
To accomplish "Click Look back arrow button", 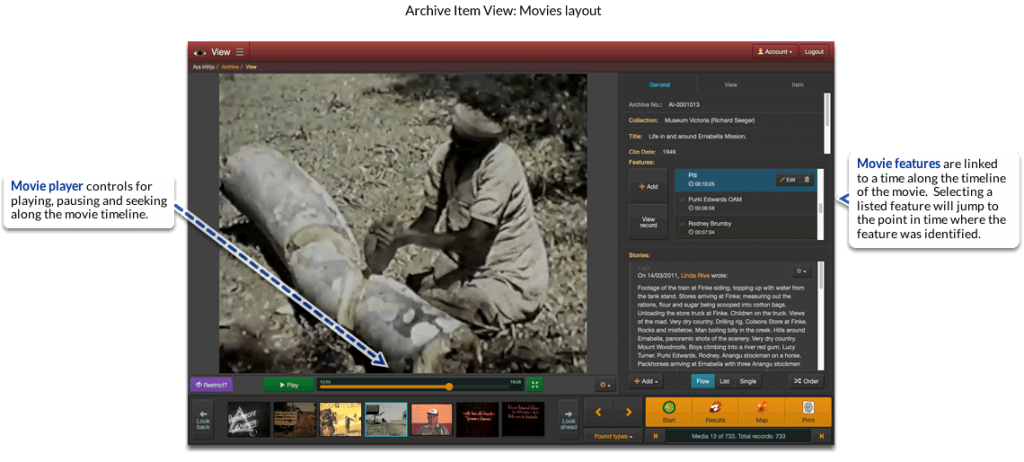I will [x=203, y=420].
